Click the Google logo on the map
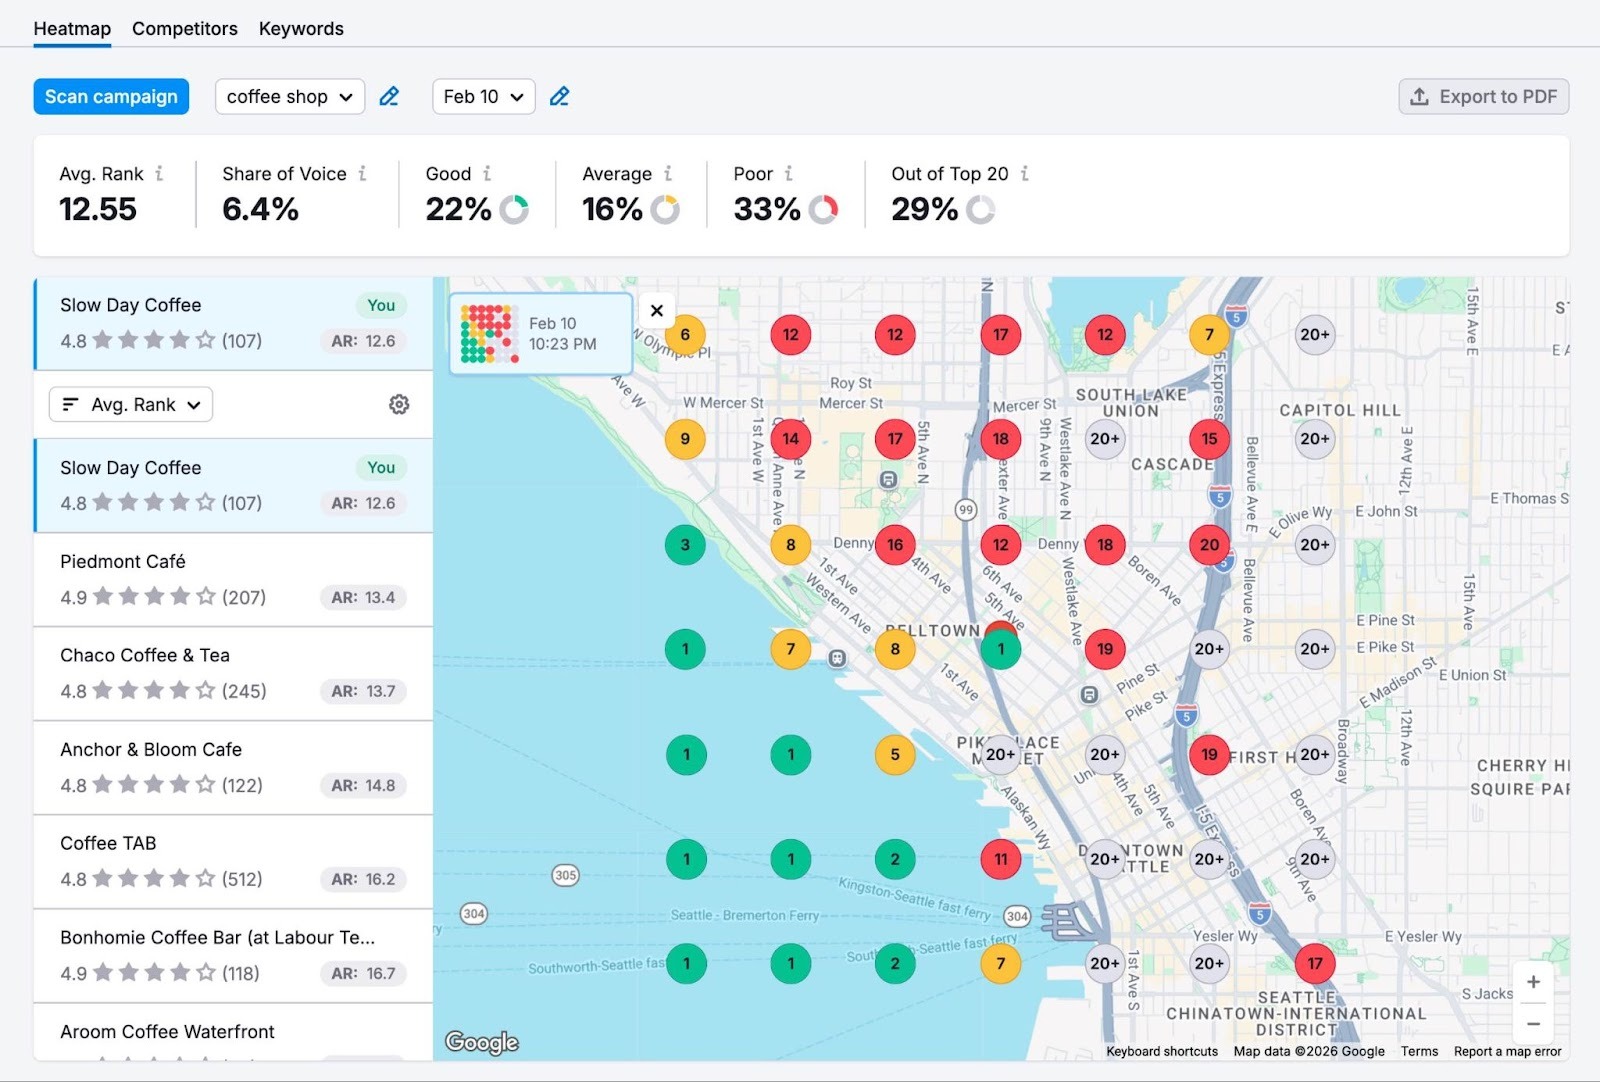The width and height of the screenshot is (1600, 1082). point(483,1042)
